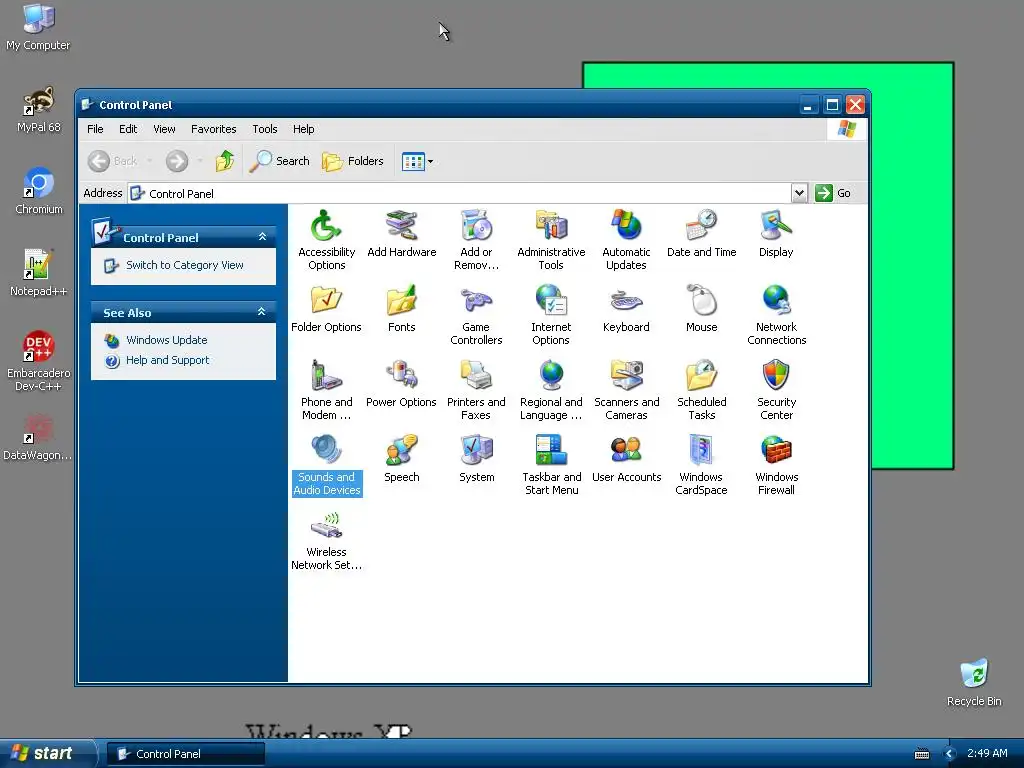Open Game Controllers applet
Viewport: 1024px width, 768px height.
pyautogui.click(x=476, y=315)
